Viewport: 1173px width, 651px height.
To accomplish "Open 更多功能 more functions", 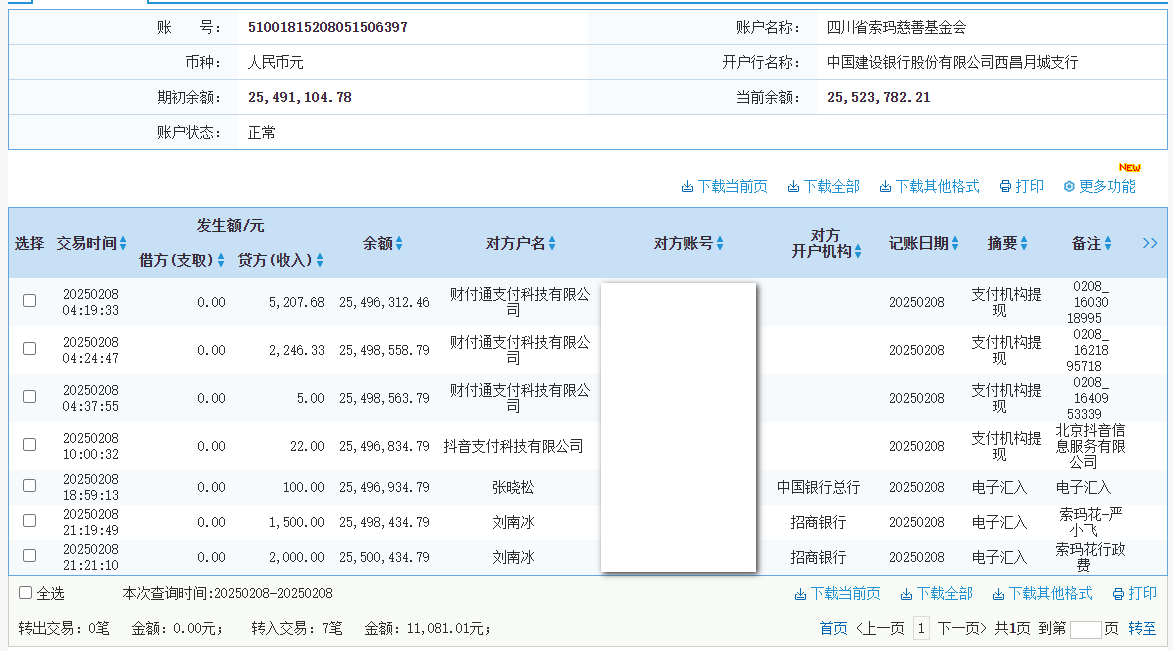I will (x=1100, y=186).
